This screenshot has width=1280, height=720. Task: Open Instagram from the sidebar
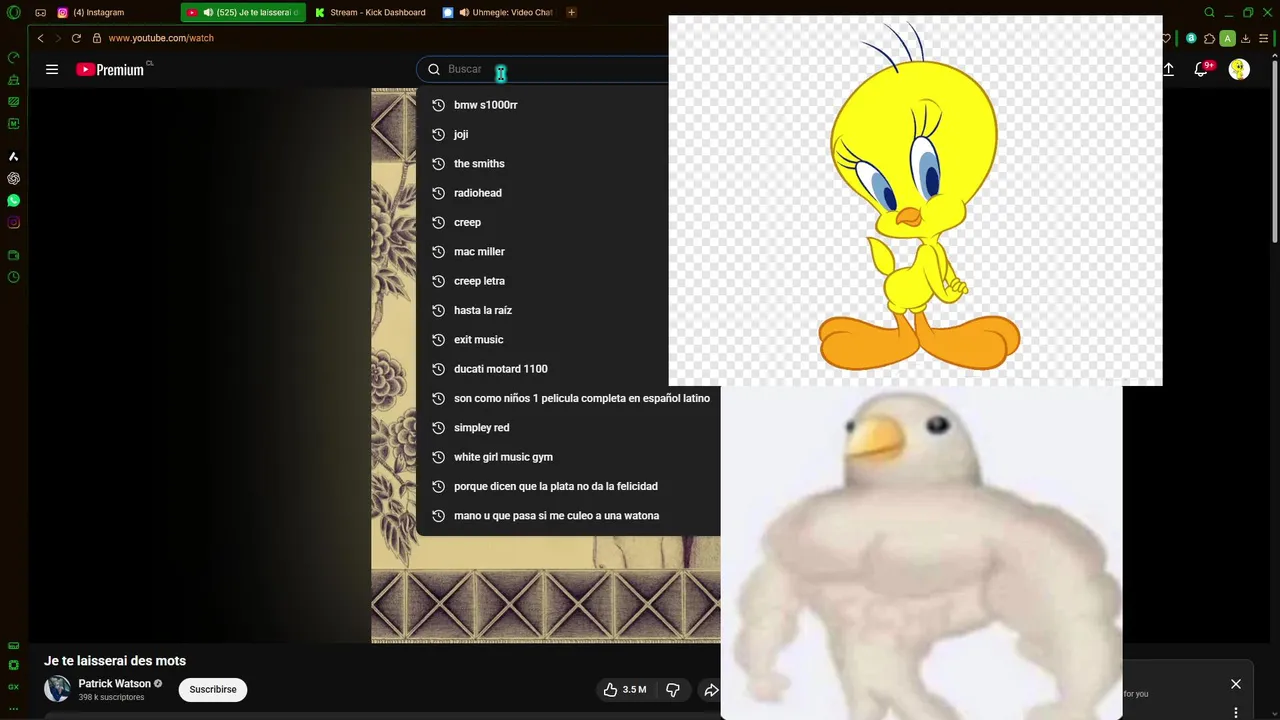(14, 223)
